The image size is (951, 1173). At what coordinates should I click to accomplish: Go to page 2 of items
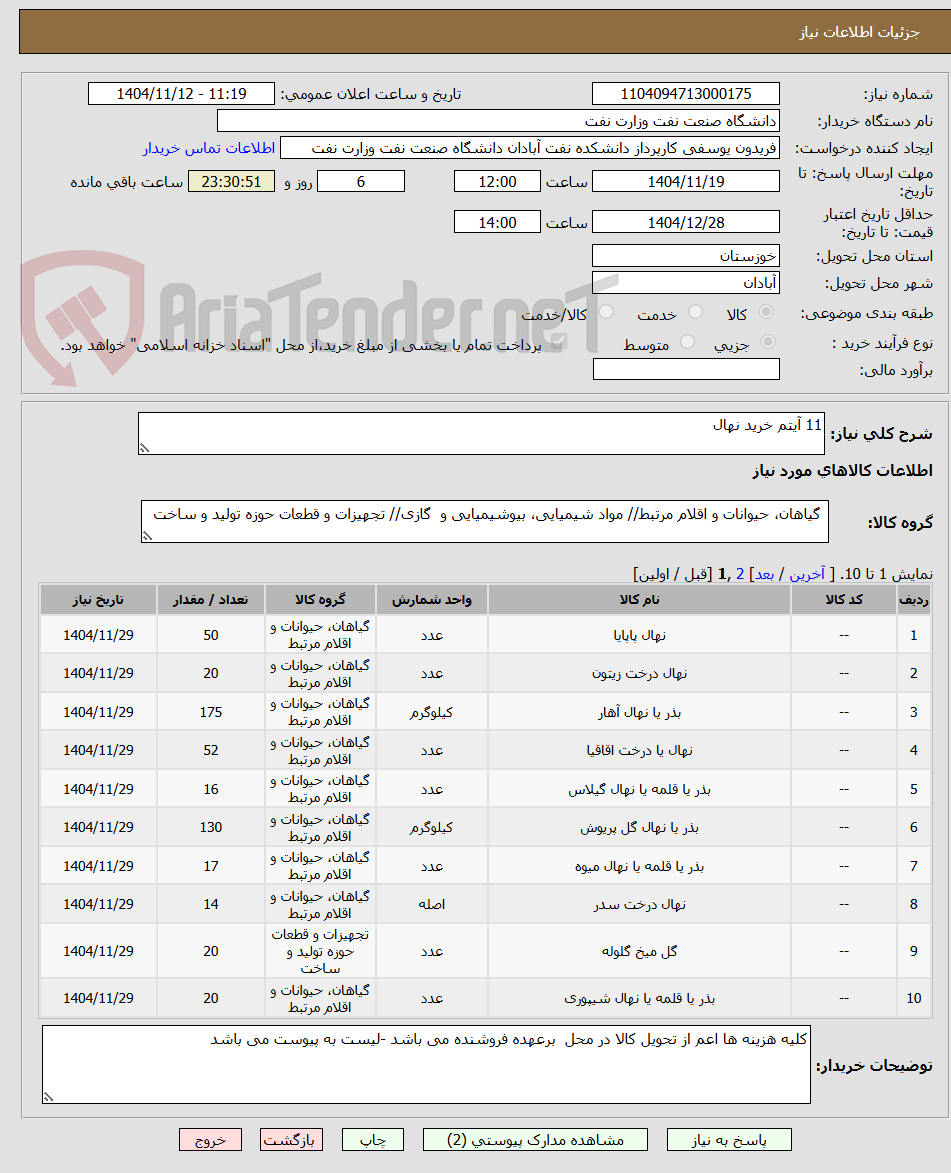[739, 574]
